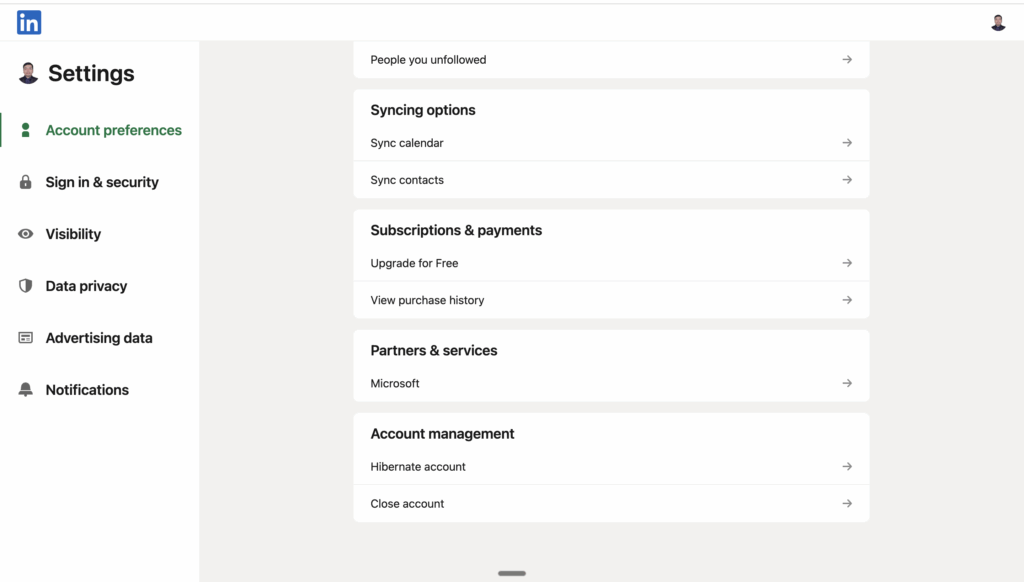1024x582 pixels.
Task: Switch to the Notifications settings section
Action: click(x=87, y=390)
